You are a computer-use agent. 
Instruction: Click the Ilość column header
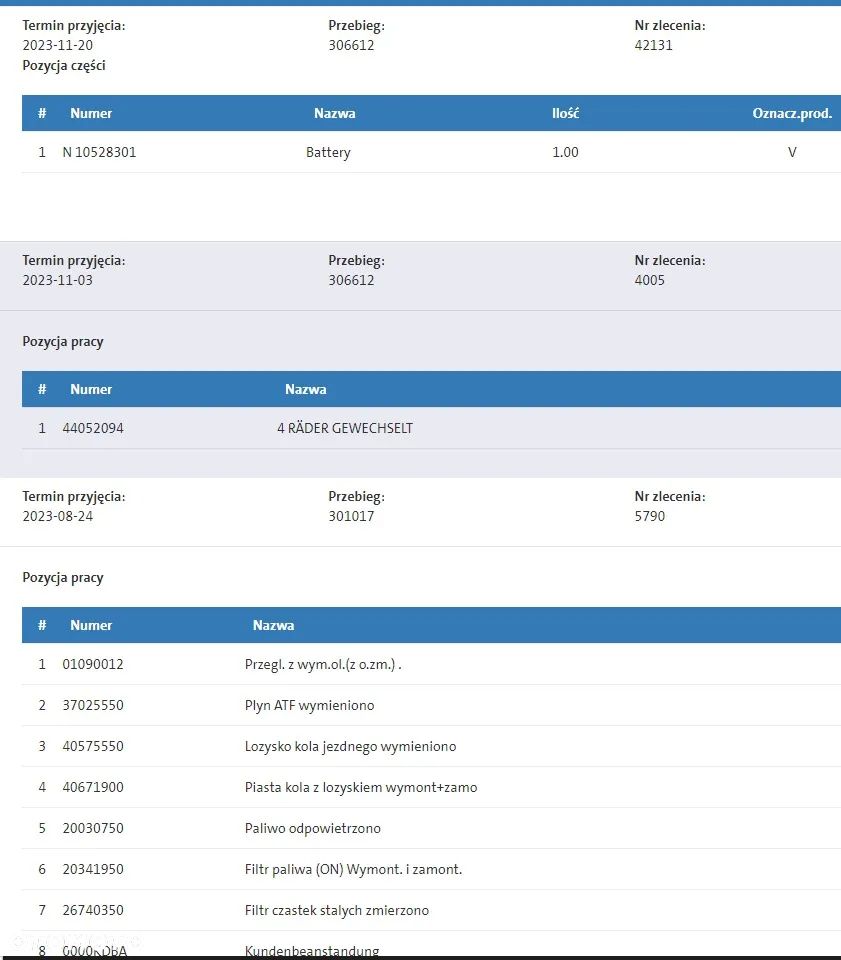(565, 113)
